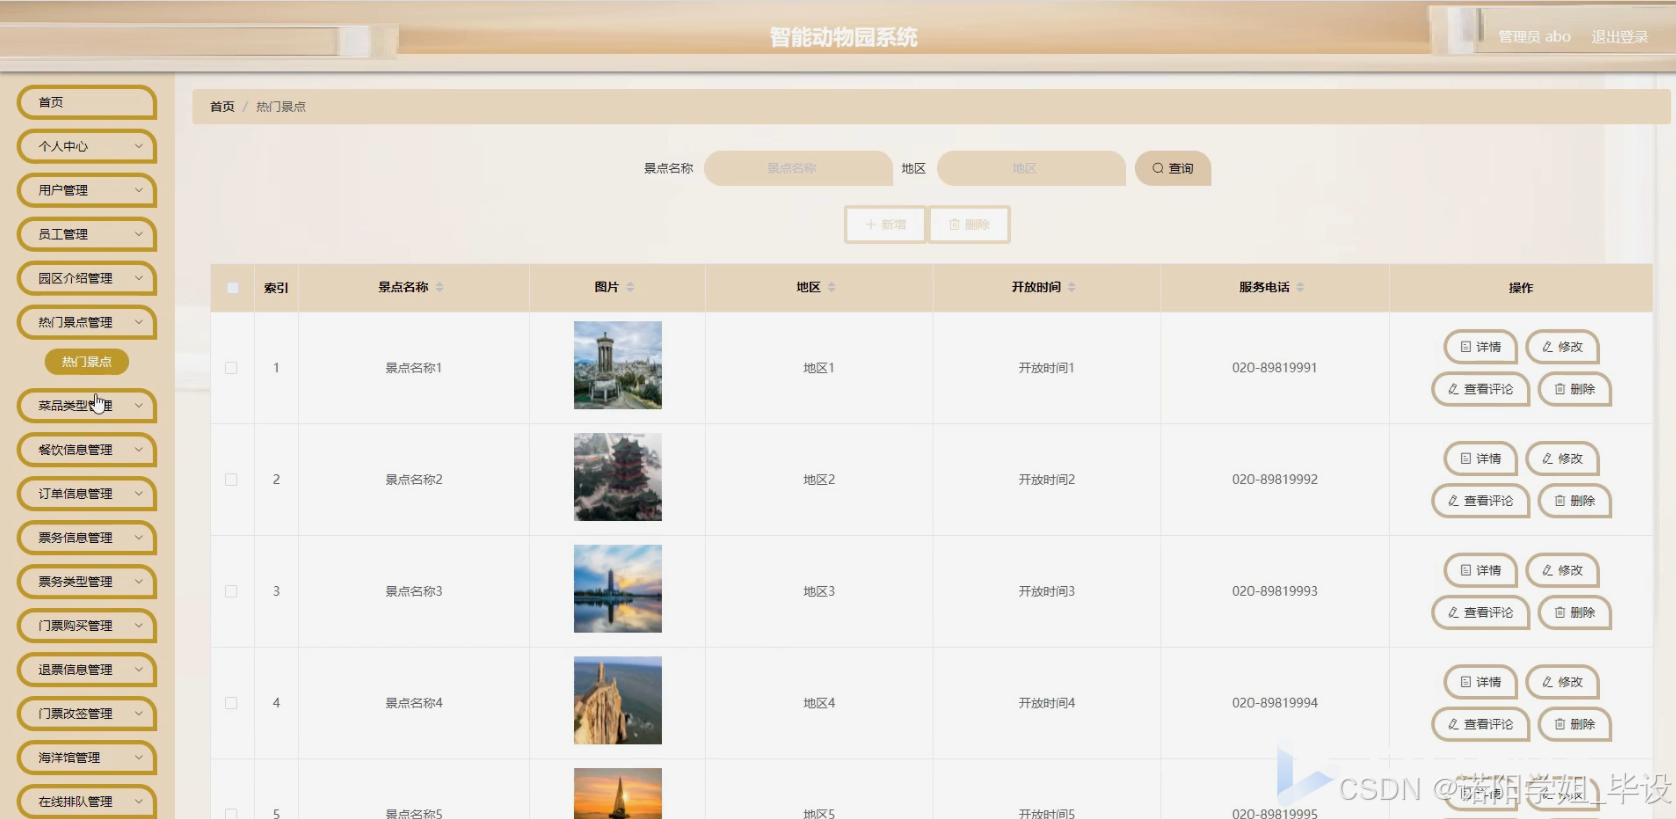Click 修改 for 景点名称1 row

point(1563,347)
